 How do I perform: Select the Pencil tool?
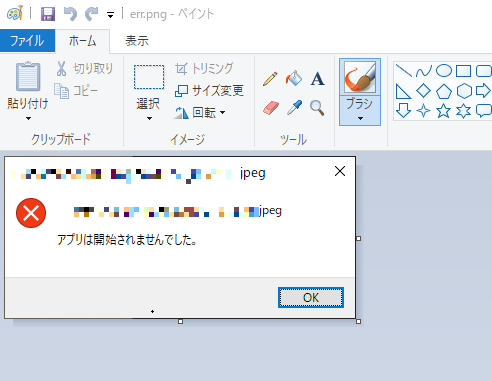270,79
